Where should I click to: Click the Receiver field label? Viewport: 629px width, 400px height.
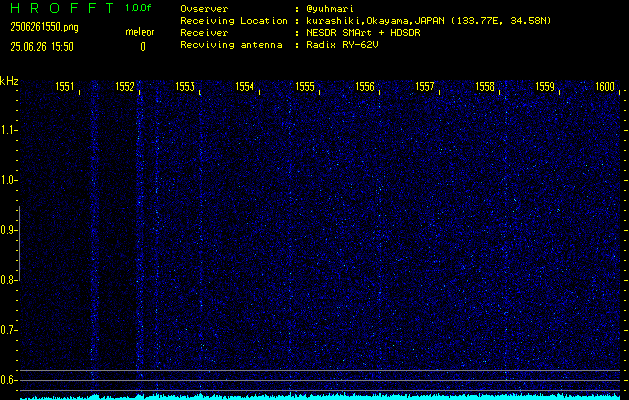pyautogui.click(x=204, y=32)
